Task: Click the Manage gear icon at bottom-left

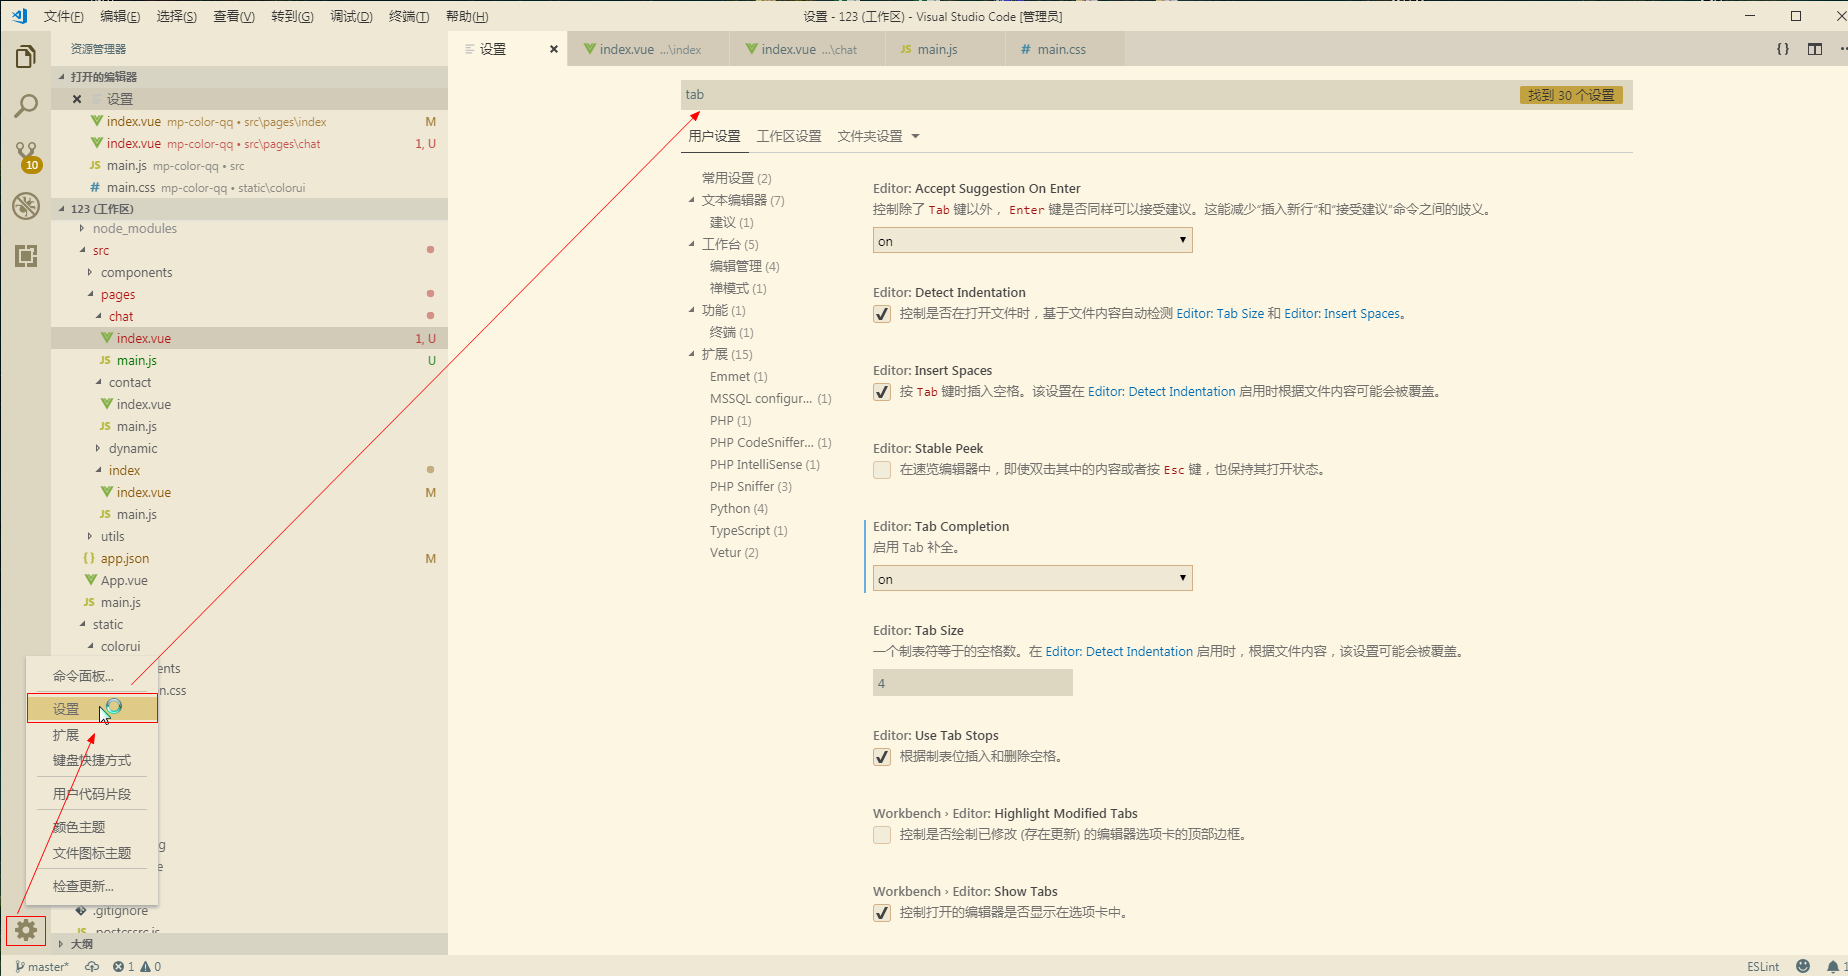Action: (x=26, y=930)
